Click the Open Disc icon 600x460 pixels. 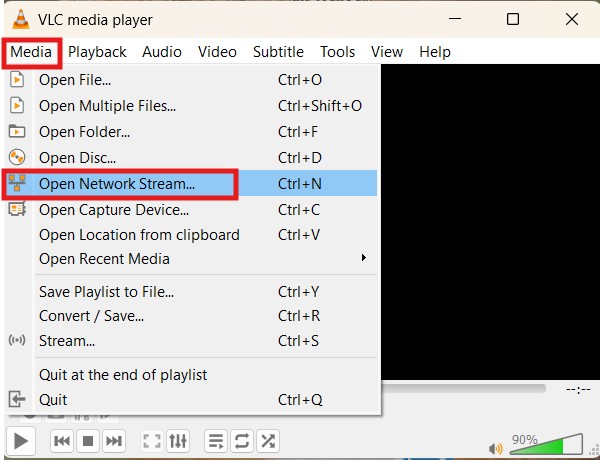pos(17,157)
